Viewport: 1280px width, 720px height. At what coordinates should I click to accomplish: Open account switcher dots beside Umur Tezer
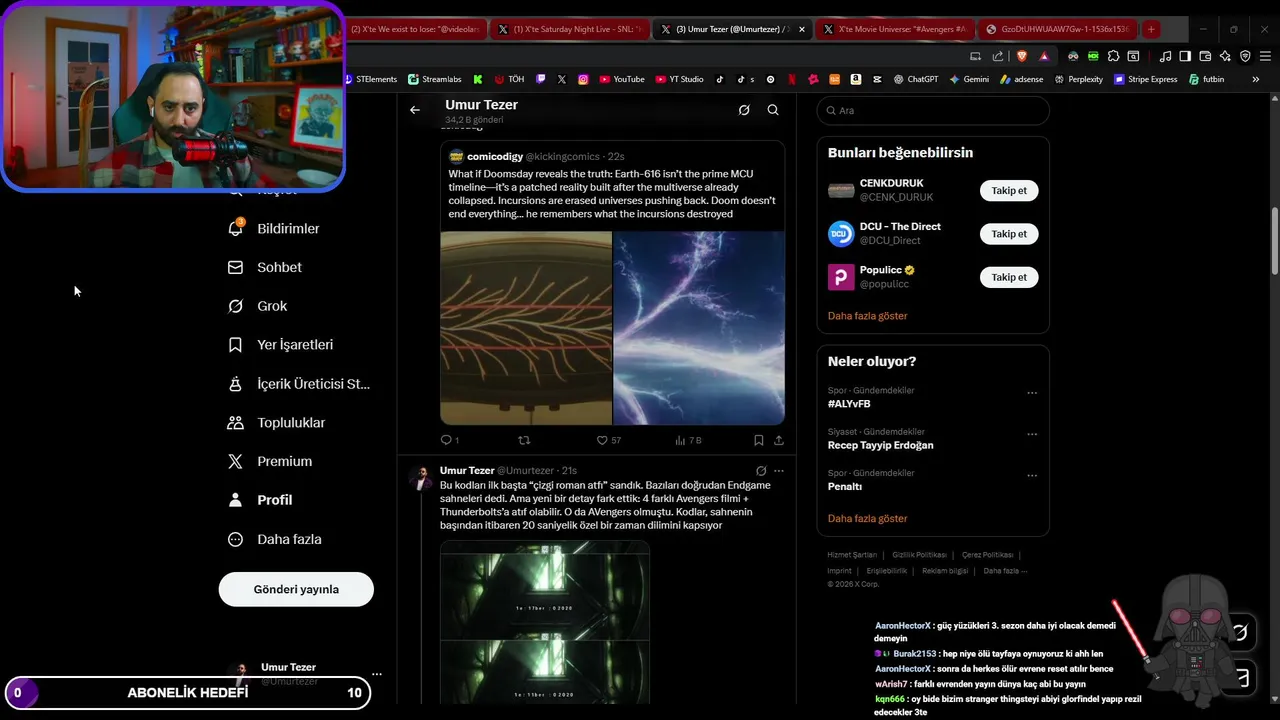376,674
